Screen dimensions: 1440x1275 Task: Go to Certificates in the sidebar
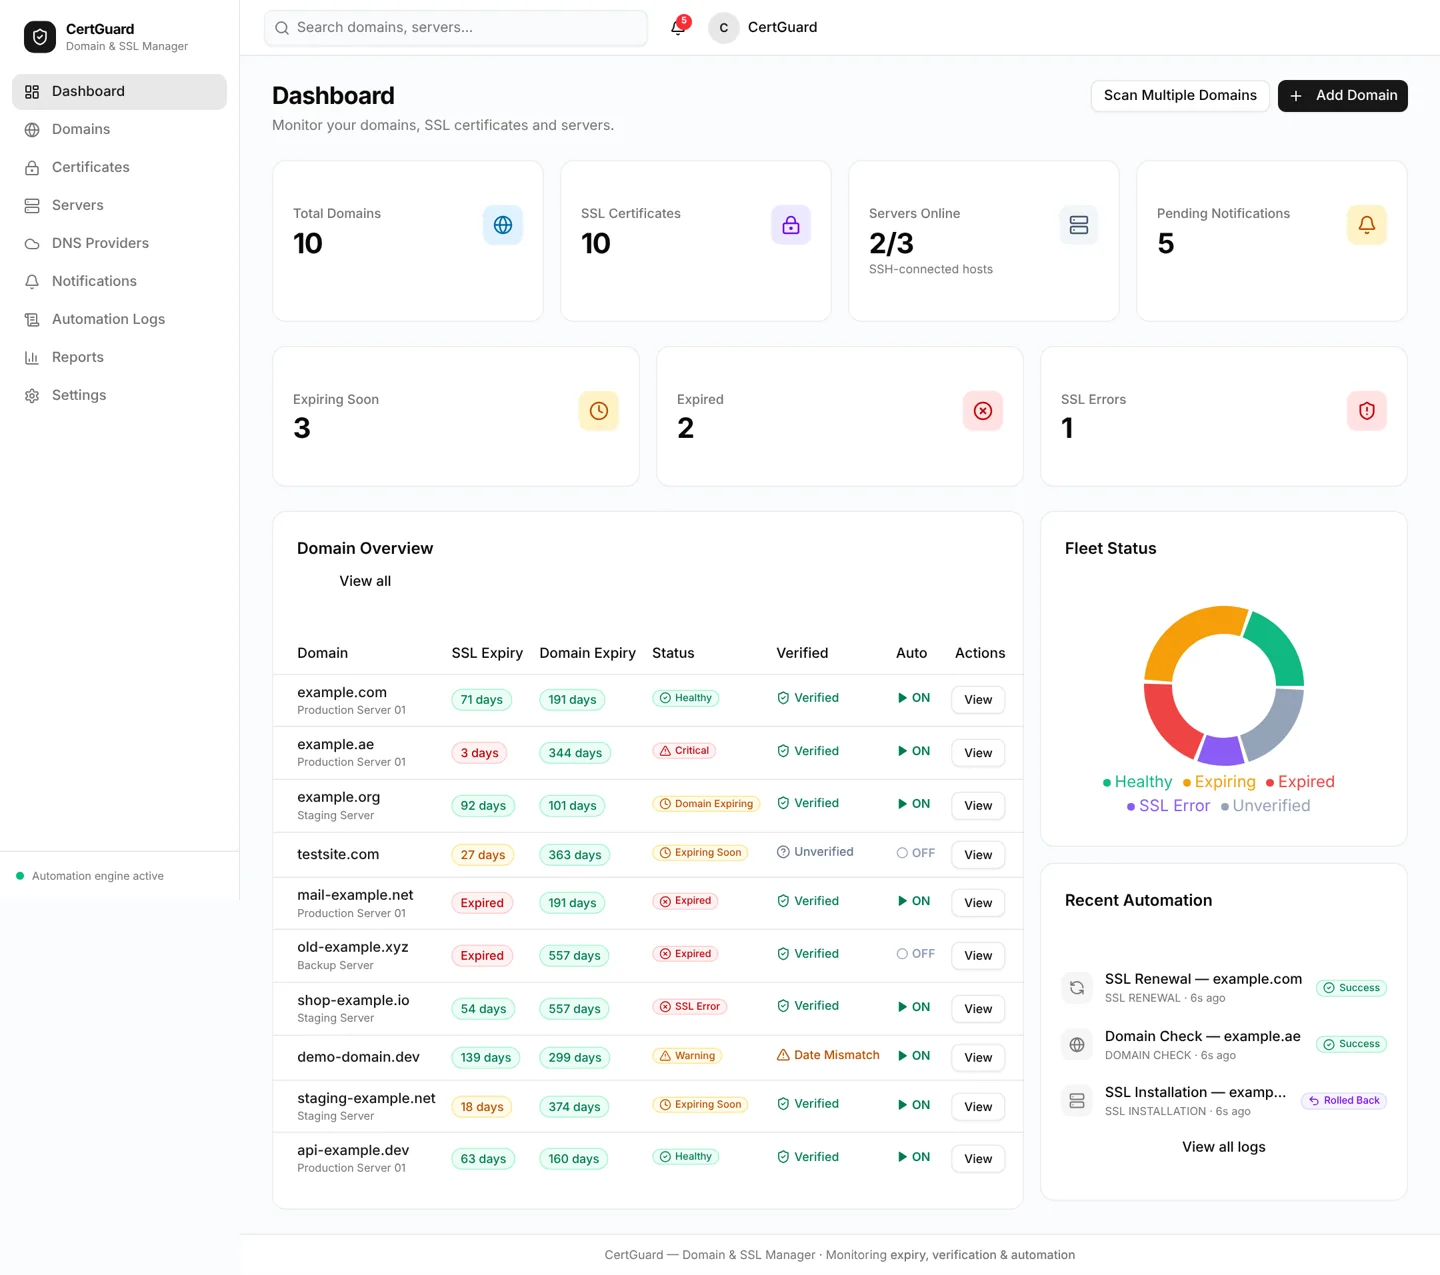(120, 167)
